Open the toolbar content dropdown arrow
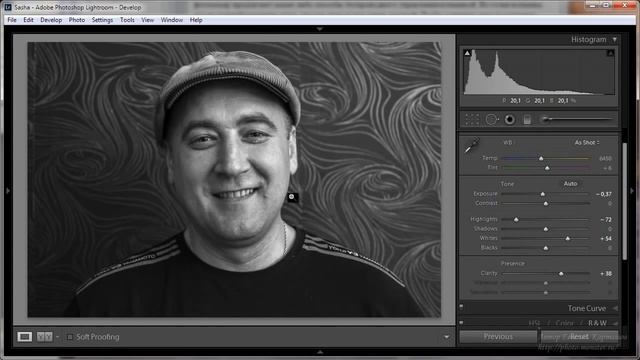640x360 pixels. (x=447, y=337)
